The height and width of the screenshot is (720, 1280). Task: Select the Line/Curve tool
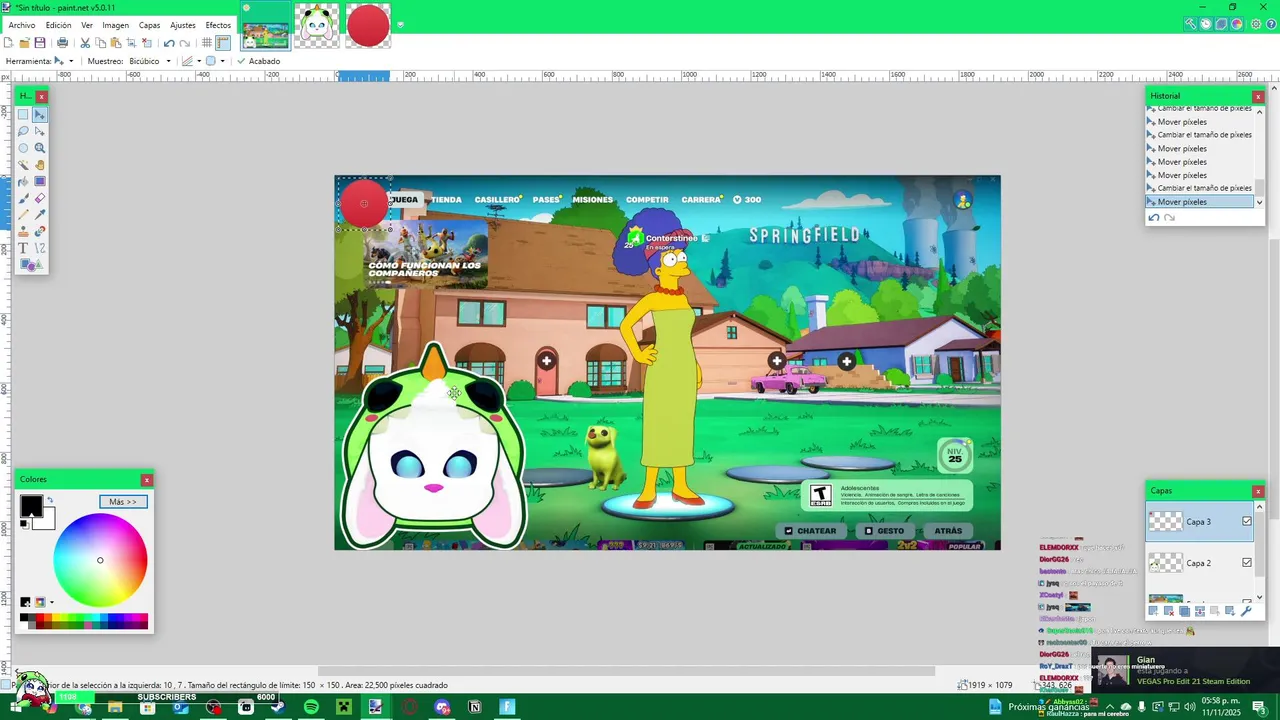tap(40, 248)
